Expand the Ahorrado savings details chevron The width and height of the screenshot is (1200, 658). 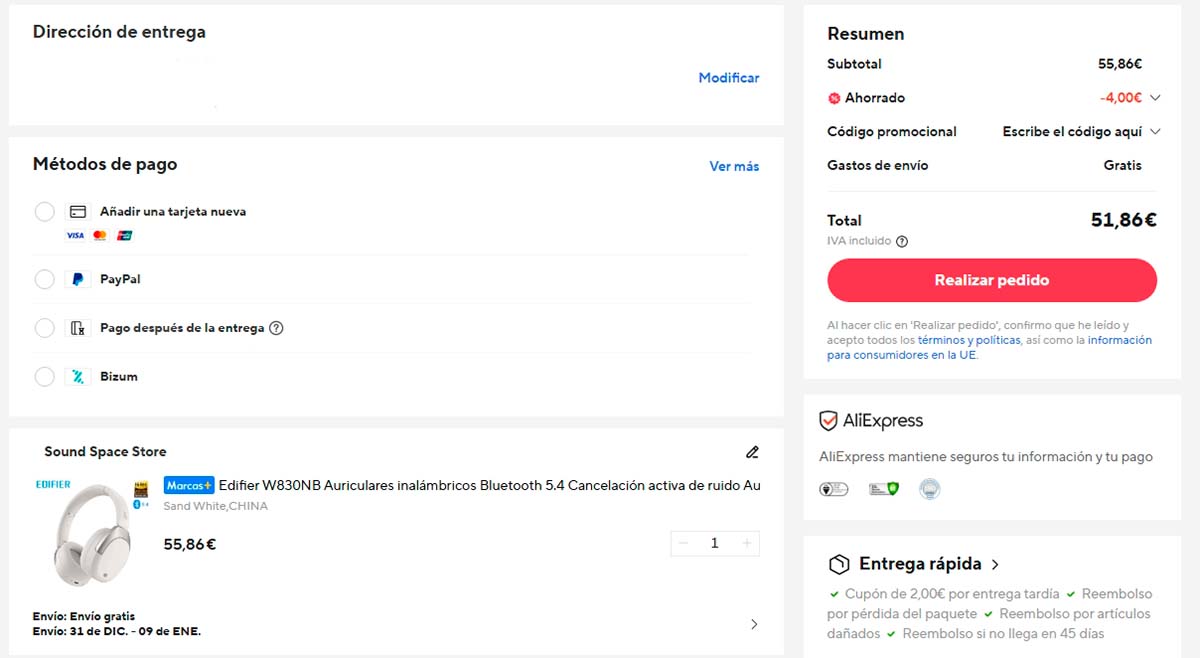[1155, 98]
